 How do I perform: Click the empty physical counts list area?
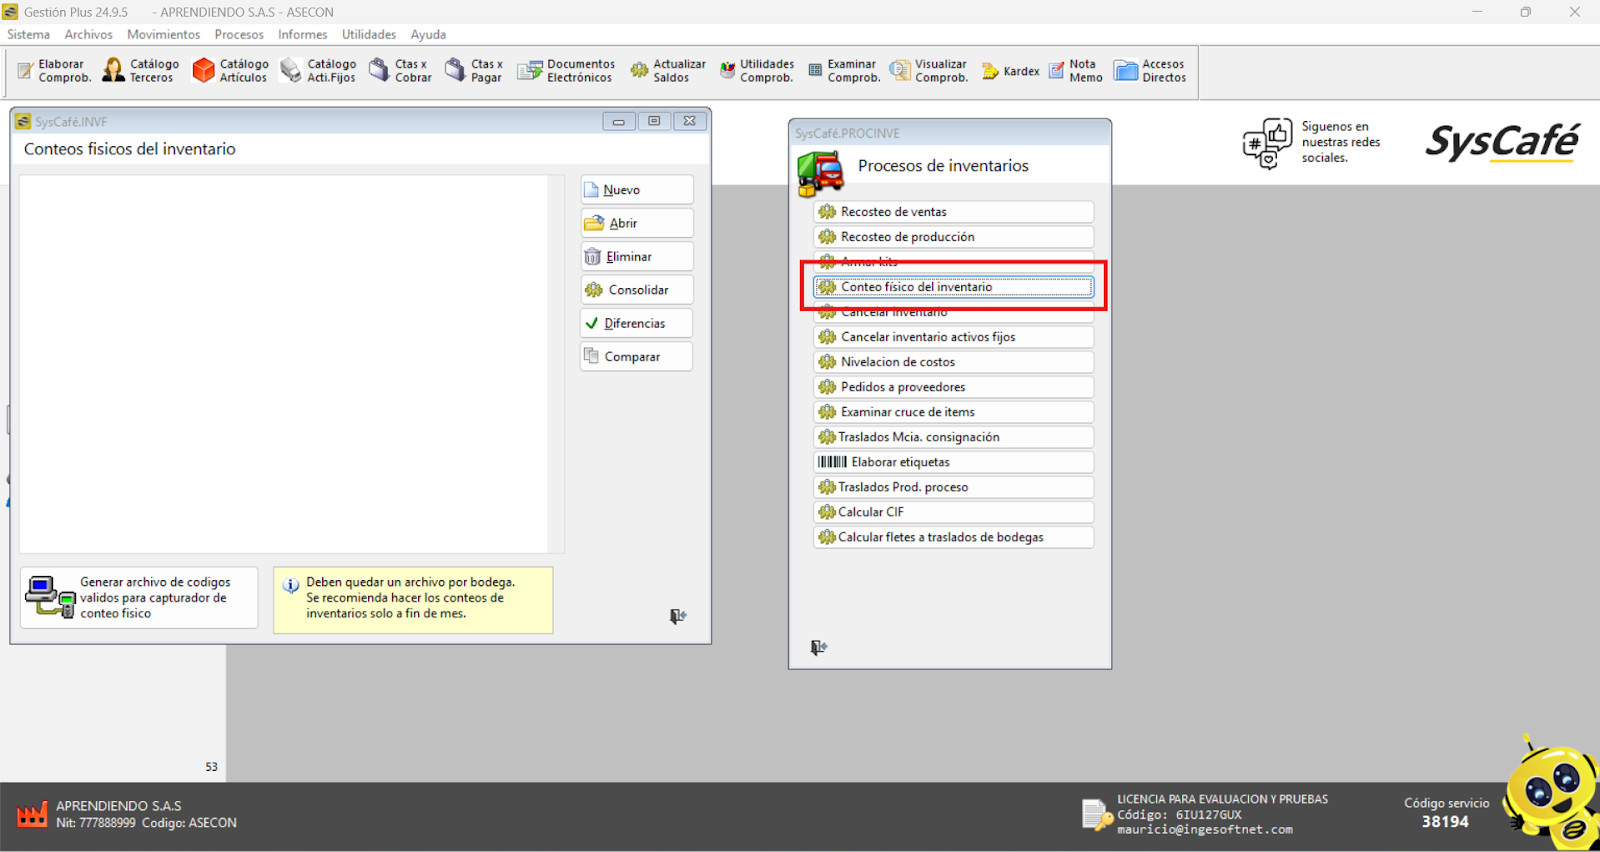284,364
